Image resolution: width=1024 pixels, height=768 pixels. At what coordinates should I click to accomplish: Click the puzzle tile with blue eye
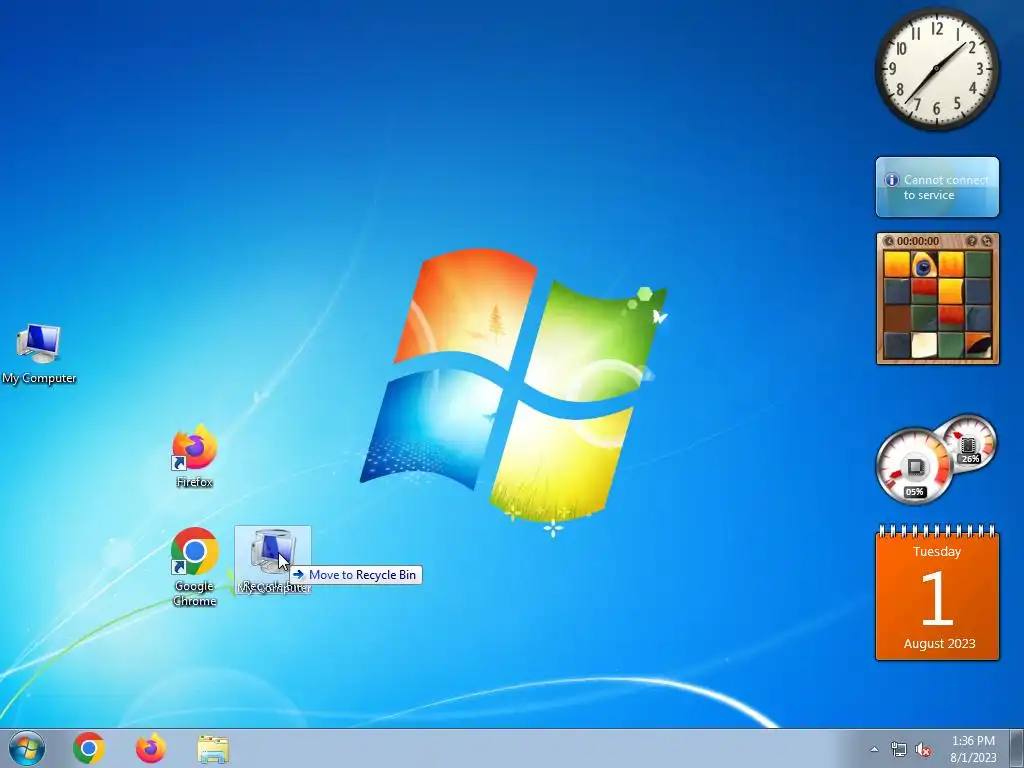(x=923, y=265)
